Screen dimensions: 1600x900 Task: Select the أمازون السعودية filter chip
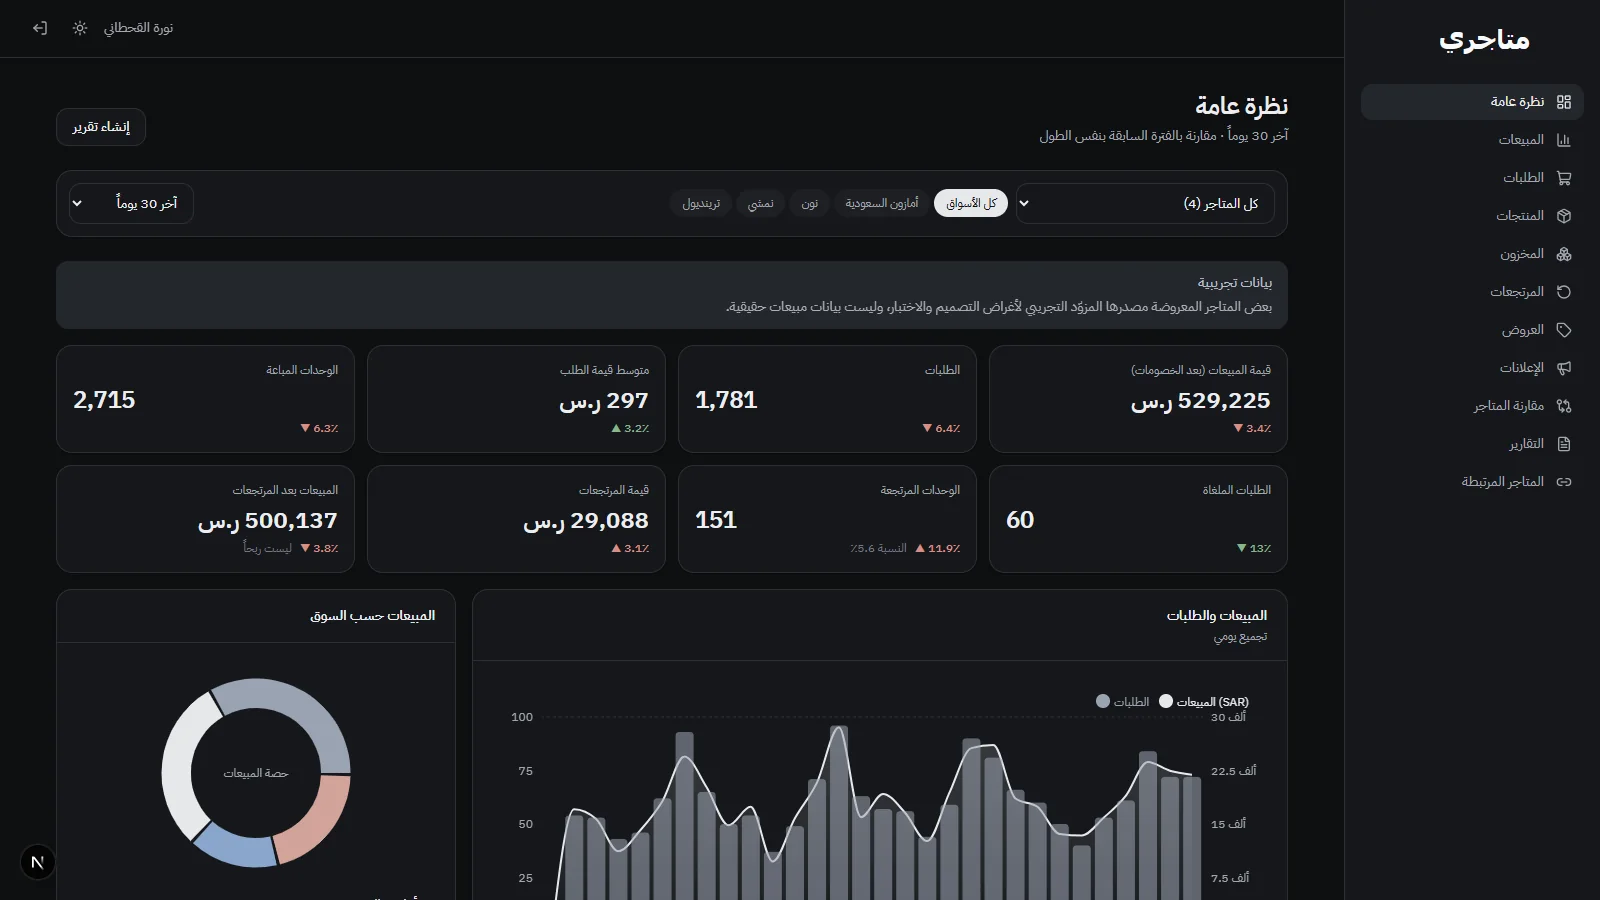881,203
